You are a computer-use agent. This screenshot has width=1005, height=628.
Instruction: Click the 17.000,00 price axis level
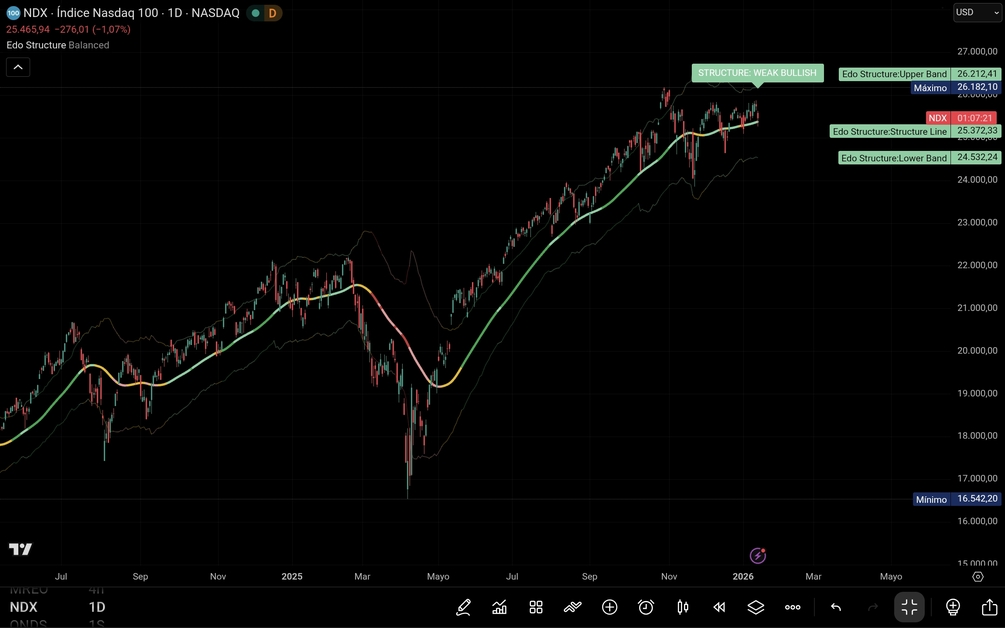click(x=977, y=478)
